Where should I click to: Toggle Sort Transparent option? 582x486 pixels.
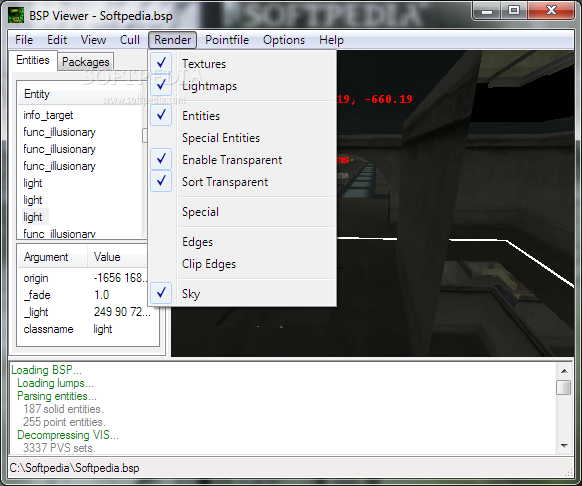(x=242, y=182)
